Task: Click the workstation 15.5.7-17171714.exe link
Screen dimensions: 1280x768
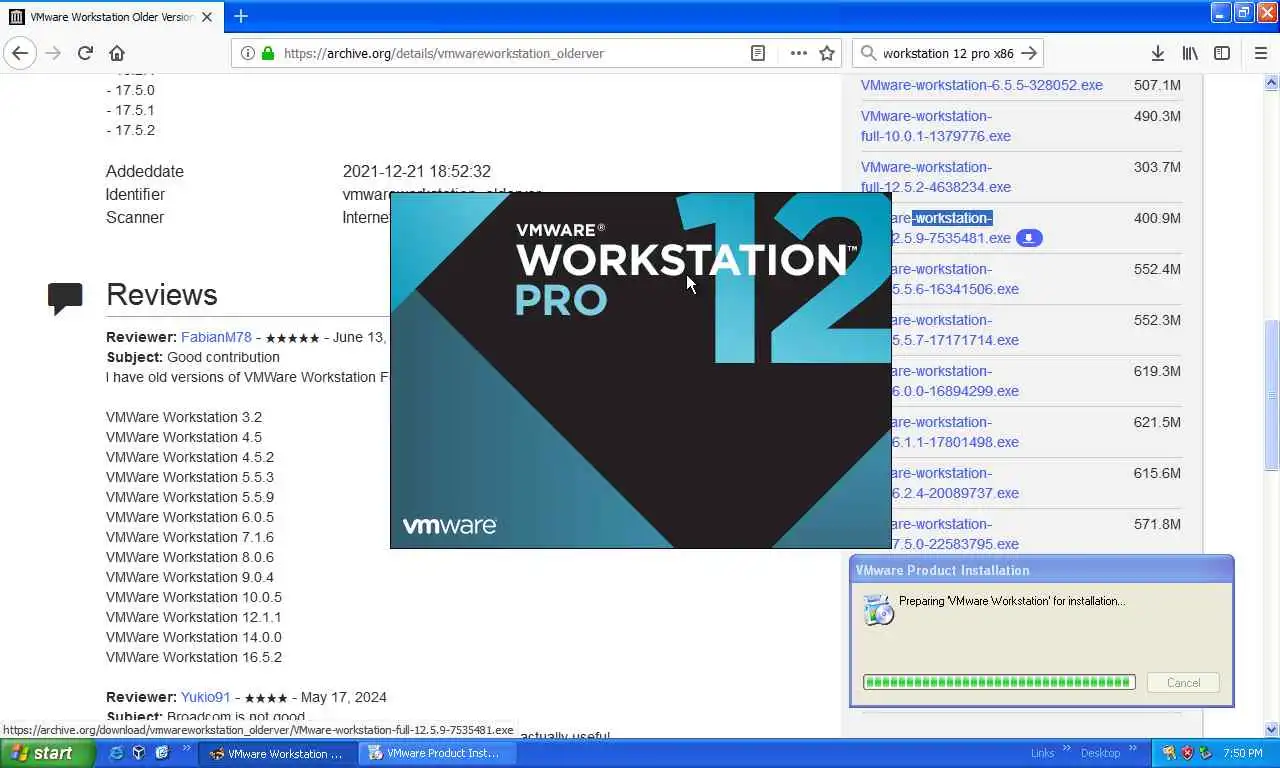Action: point(955,330)
